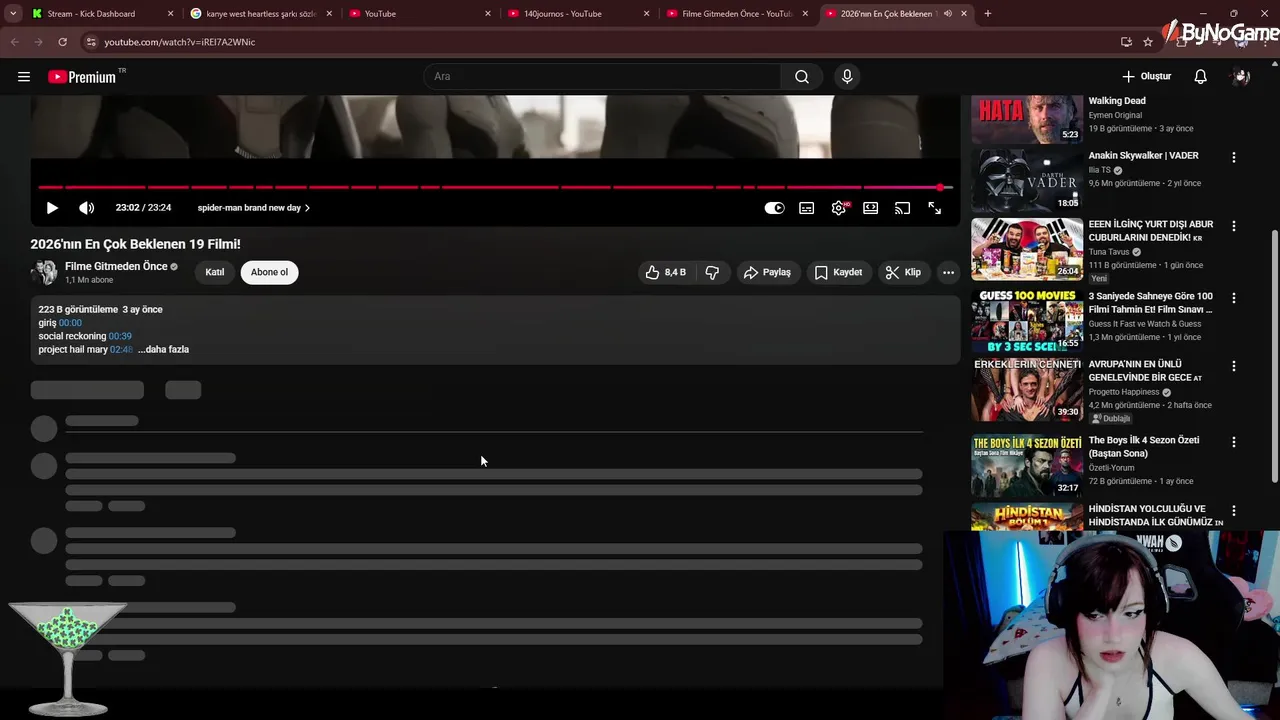
Task: Open the account avatar menu
Action: point(1241,76)
